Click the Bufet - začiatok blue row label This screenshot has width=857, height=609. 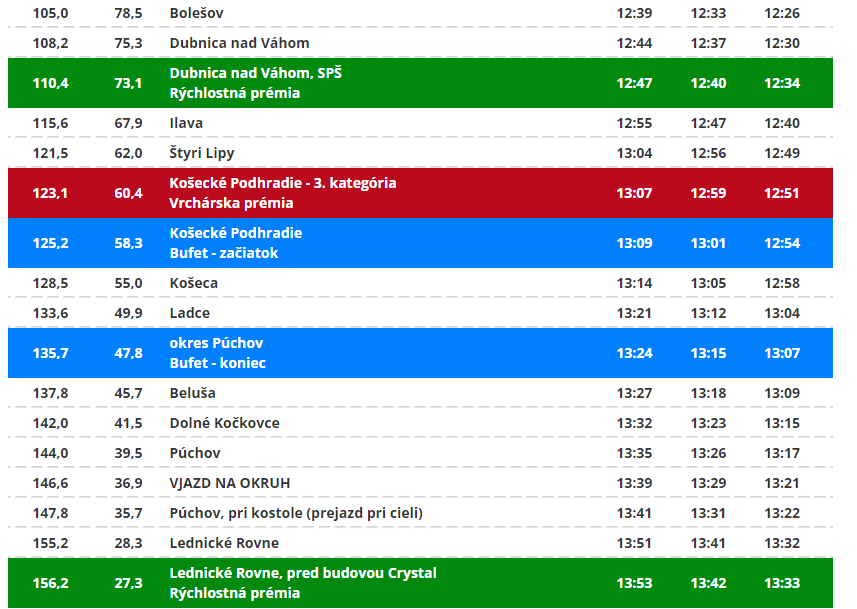[224, 253]
